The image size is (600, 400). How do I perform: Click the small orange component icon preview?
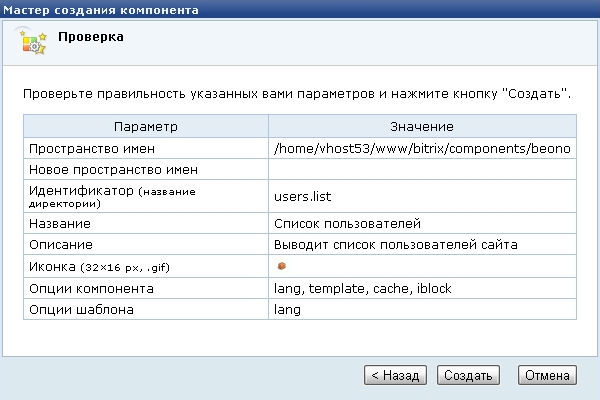pos(283,266)
